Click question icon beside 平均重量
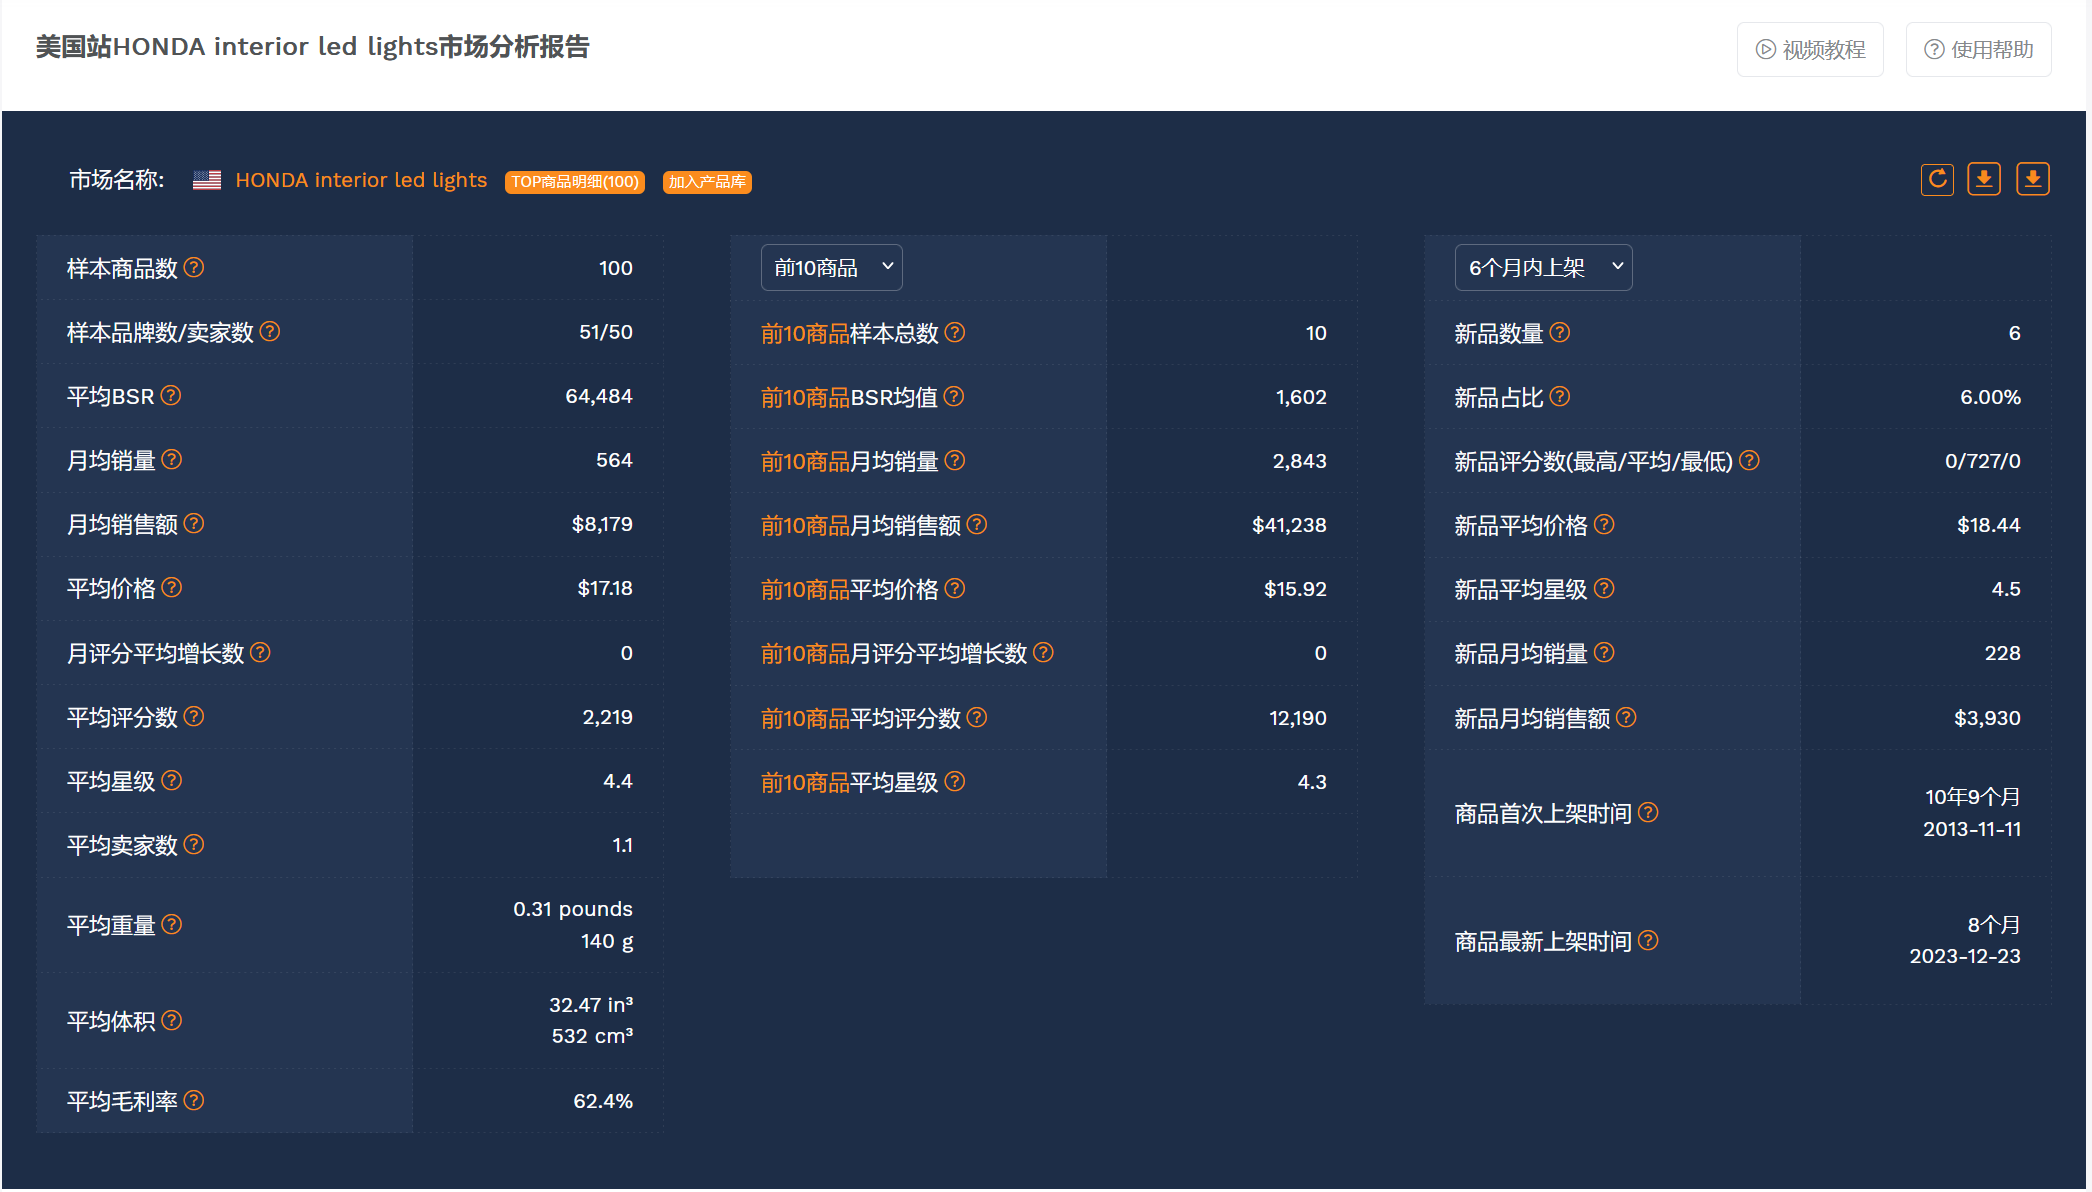 point(172,925)
